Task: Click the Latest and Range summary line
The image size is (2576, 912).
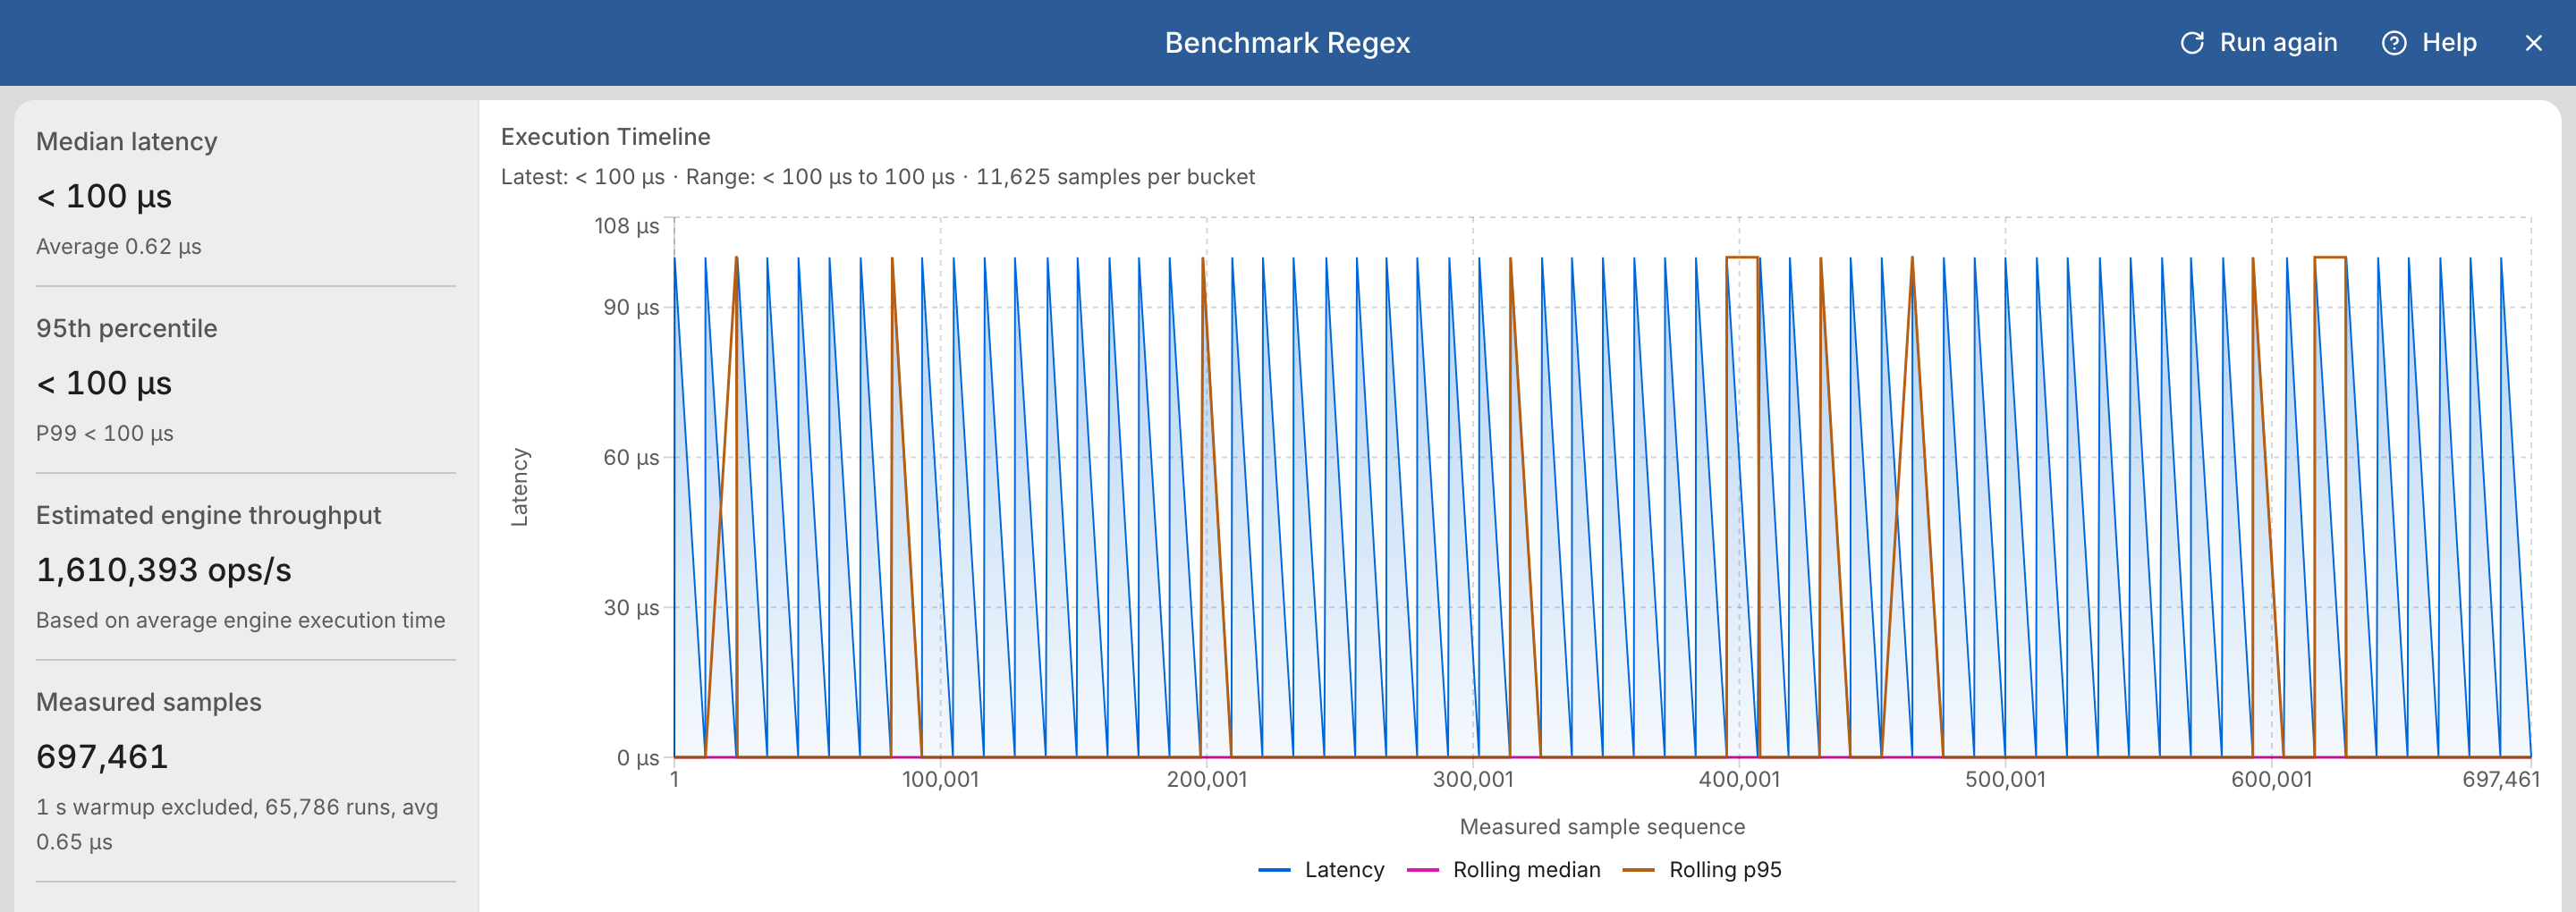Action: [877, 177]
